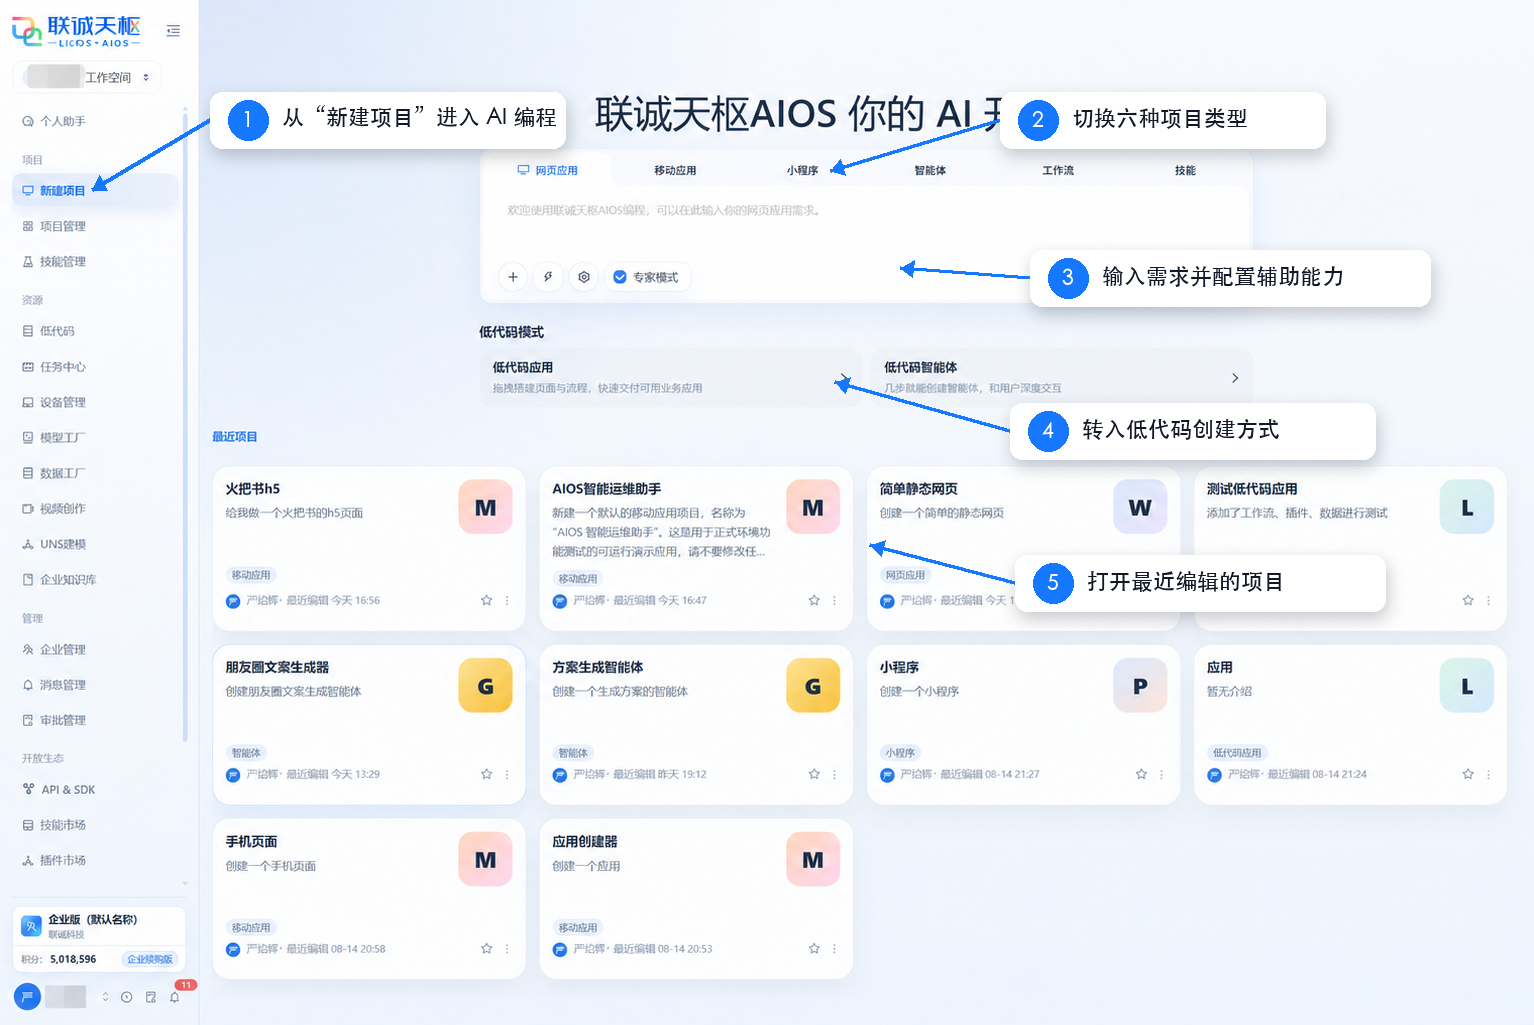The height and width of the screenshot is (1025, 1534).
Task: Collapse the sidebar with the menu icon
Action: point(173,31)
